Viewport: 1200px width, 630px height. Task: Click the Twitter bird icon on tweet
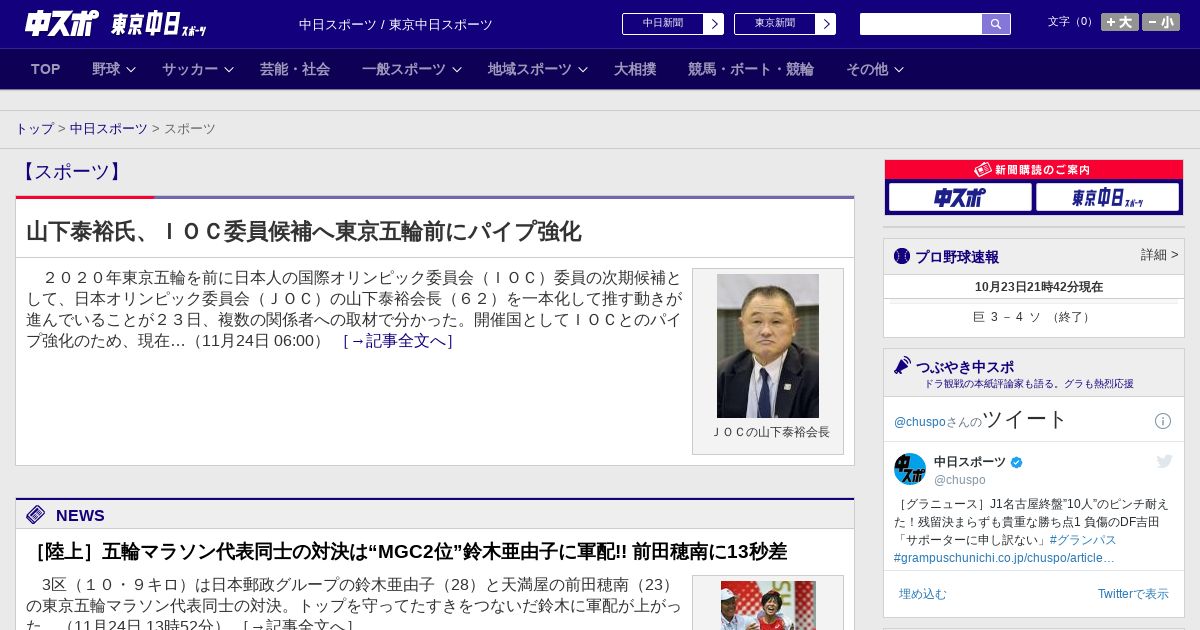(x=1164, y=461)
